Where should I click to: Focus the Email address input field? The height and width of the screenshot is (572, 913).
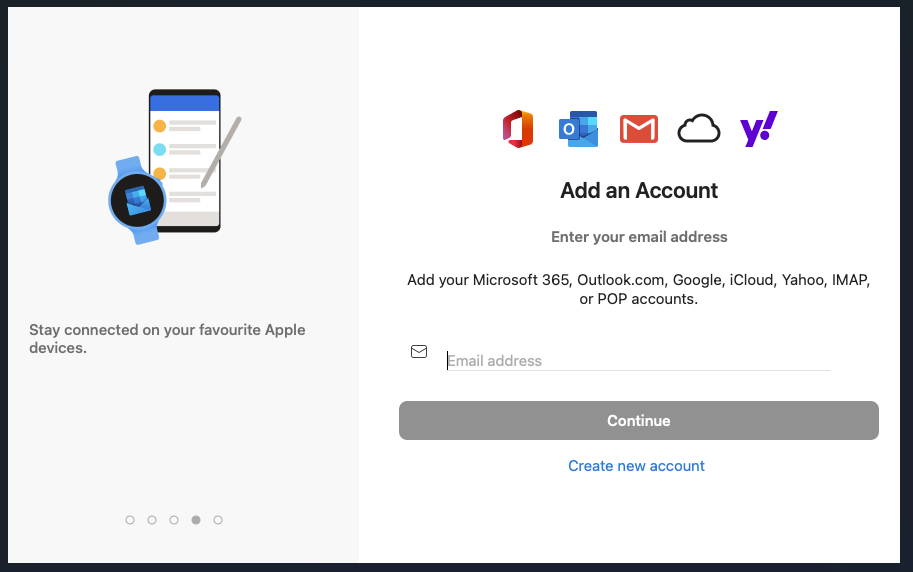click(x=638, y=361)
